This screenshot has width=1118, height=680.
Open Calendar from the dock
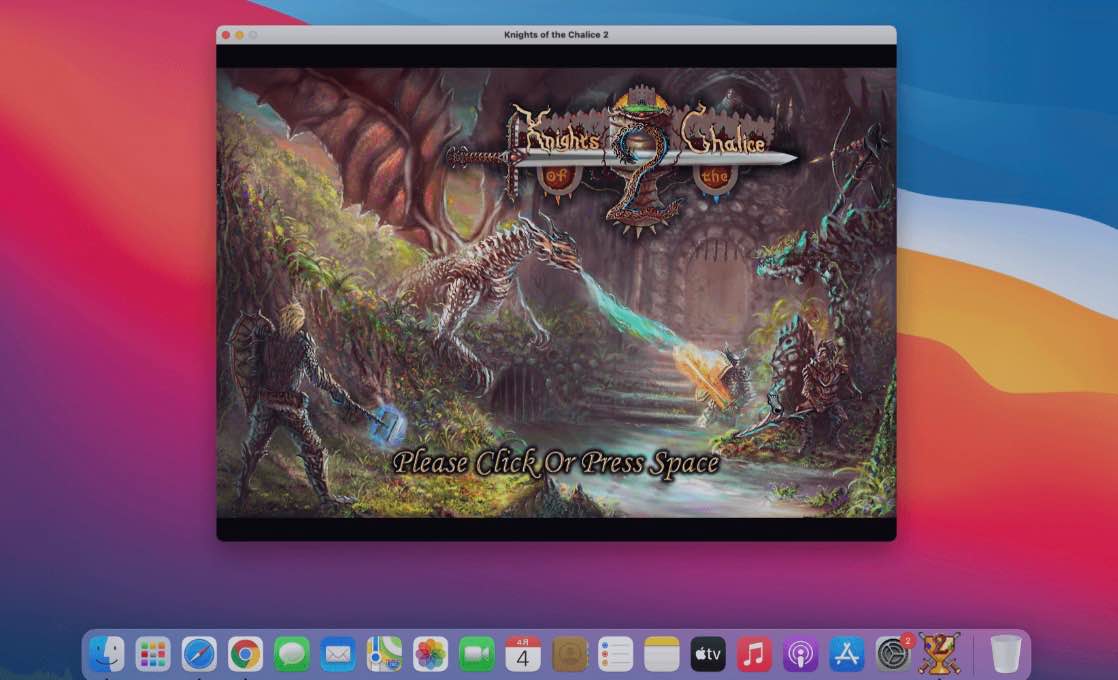pyautogui.click(x=523, y=654)
